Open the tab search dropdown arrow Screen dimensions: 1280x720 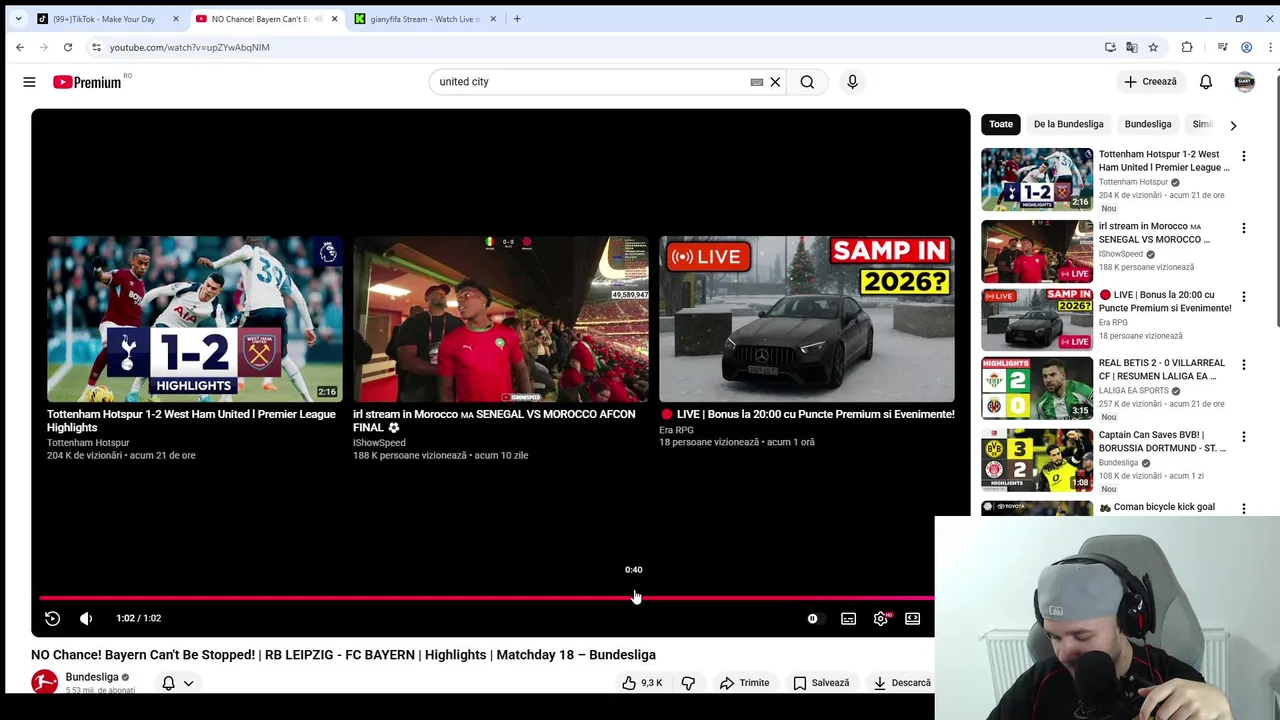coord(18,19)
